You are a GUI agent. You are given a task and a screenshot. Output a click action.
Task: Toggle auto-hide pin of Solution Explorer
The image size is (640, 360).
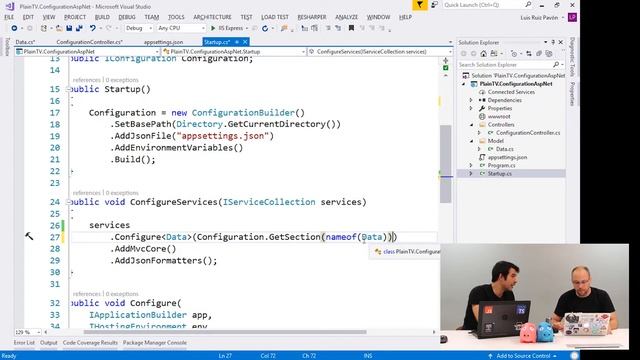coord(553,42)
